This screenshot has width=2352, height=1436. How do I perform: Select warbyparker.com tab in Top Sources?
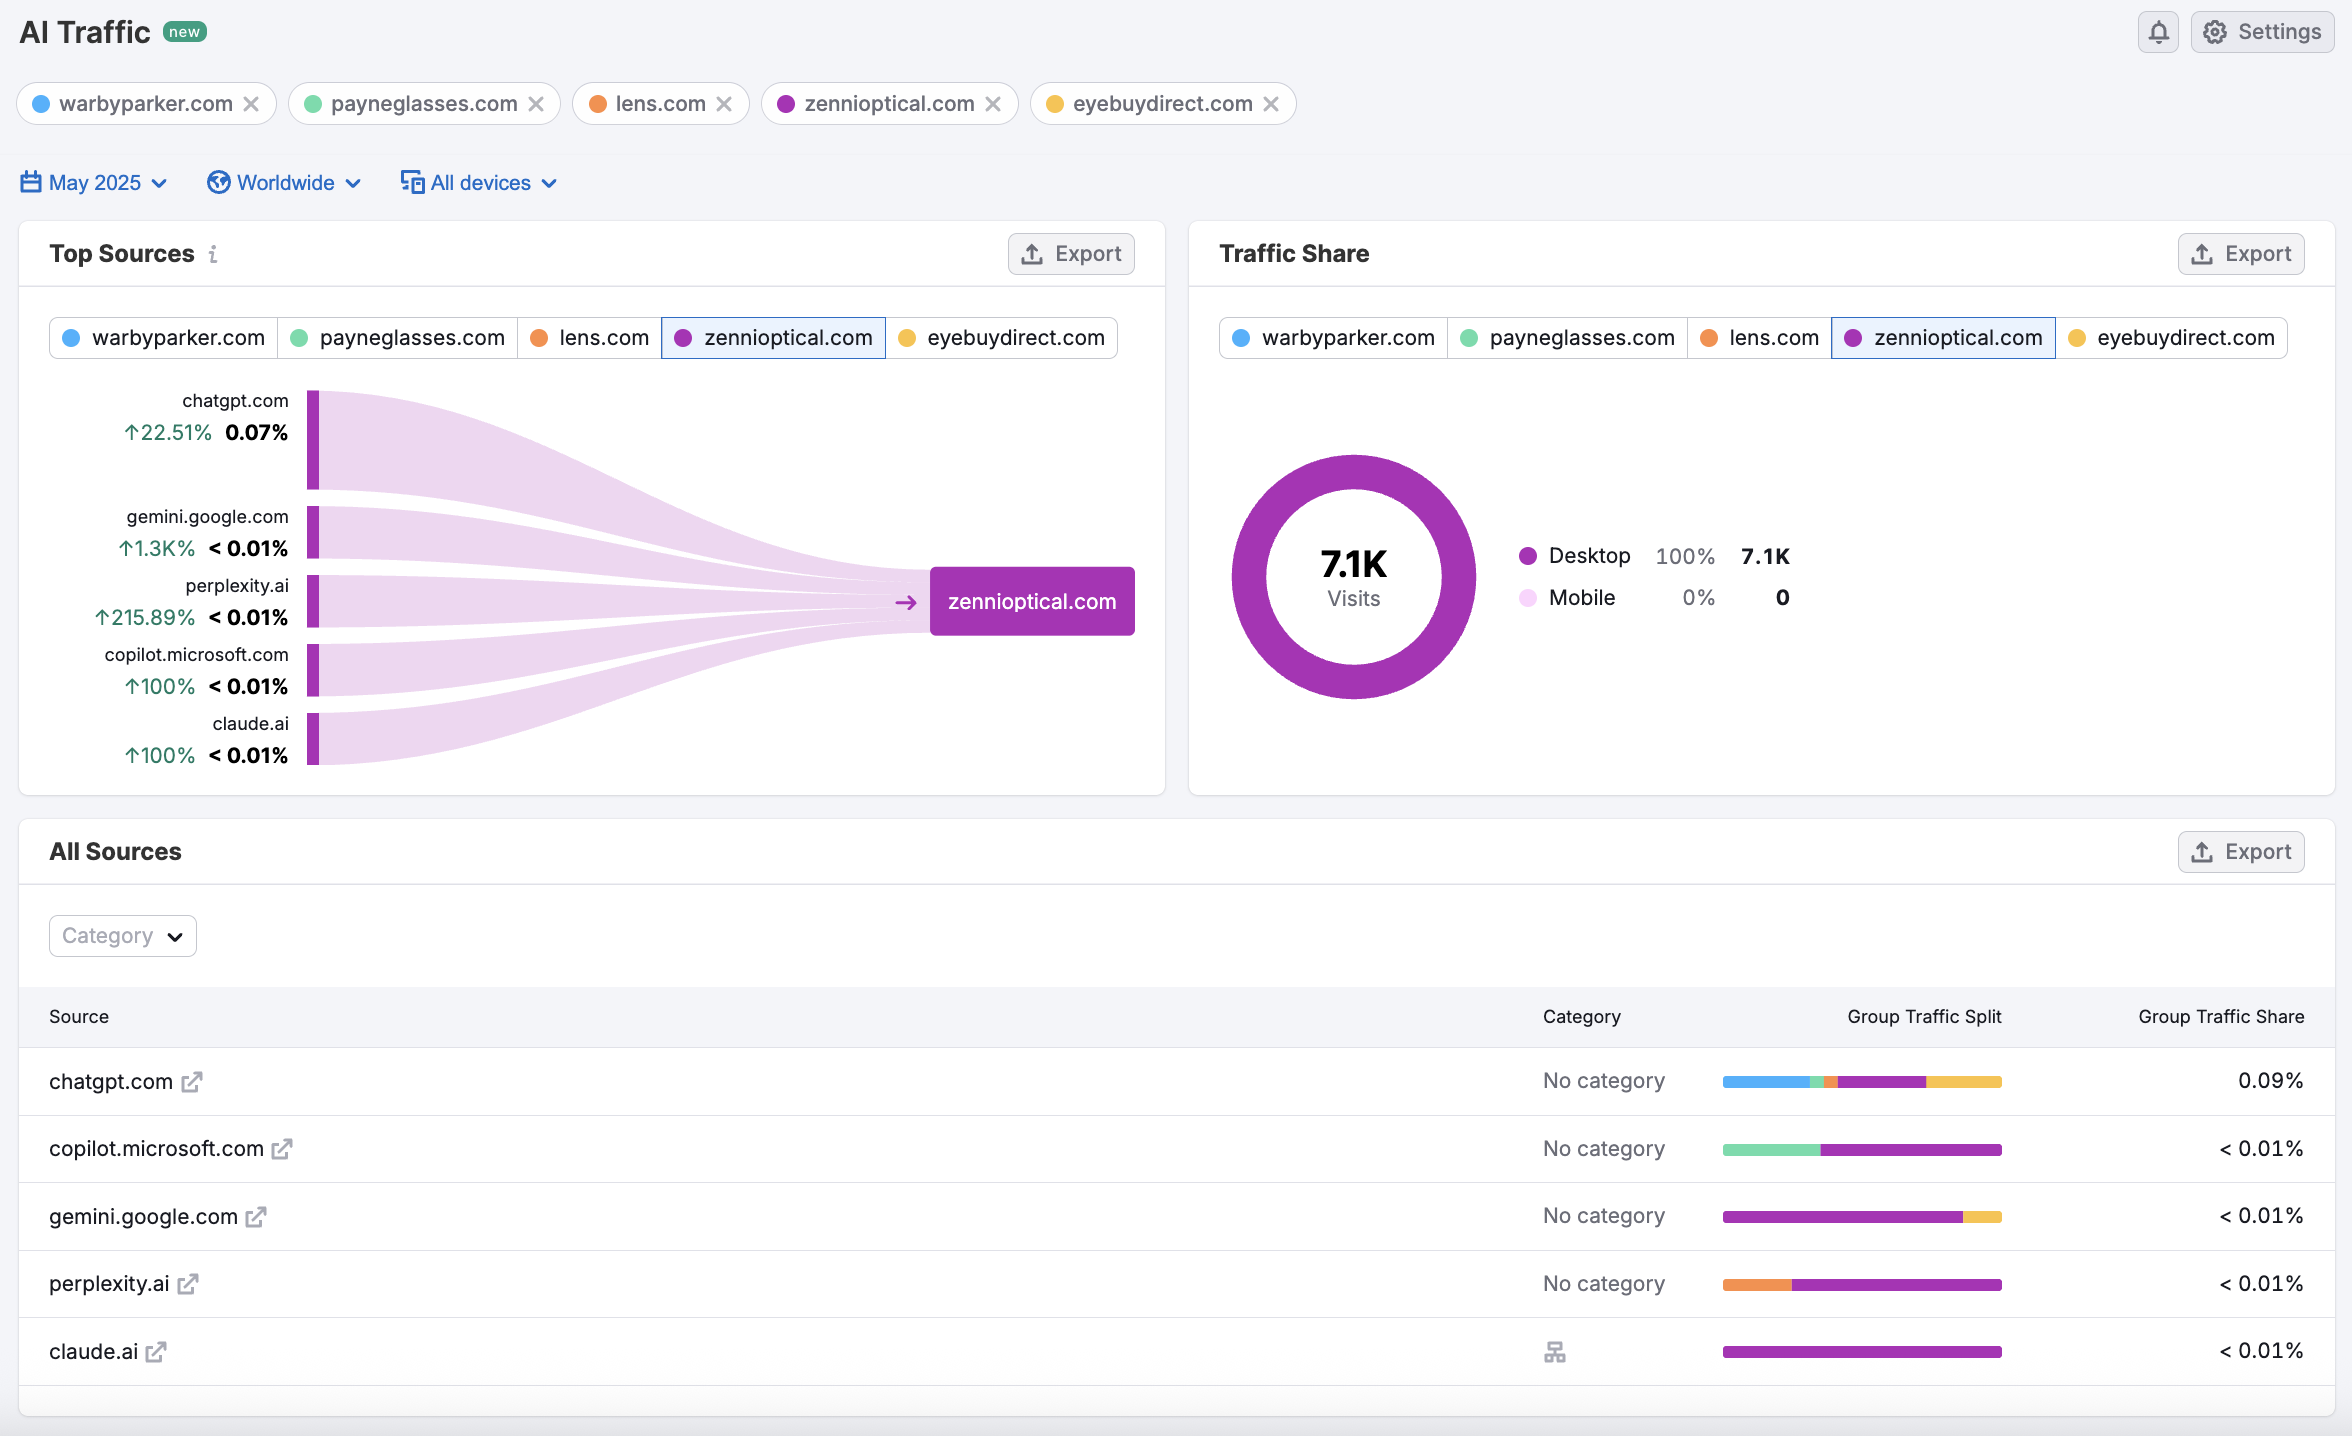(x=164, y=338)
